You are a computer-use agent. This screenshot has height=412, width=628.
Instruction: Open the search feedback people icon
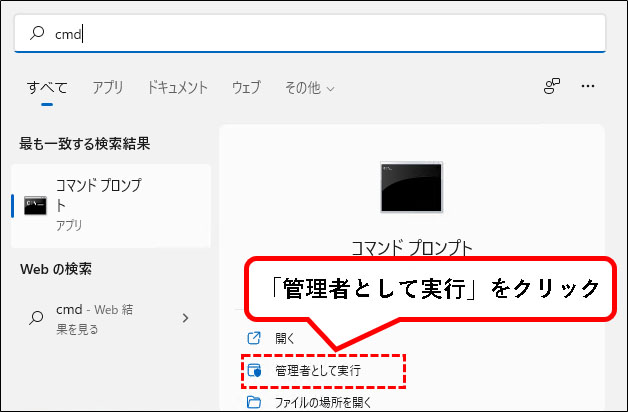552,86
